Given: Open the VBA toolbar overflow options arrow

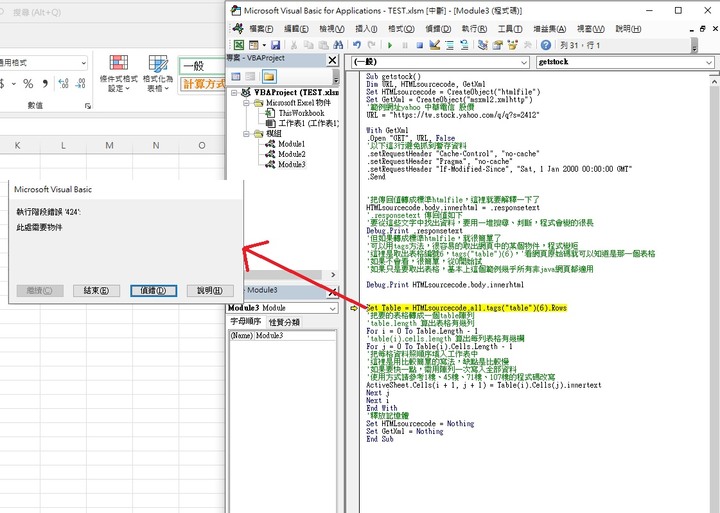Looking at the screenshot, I should [694, 47].
